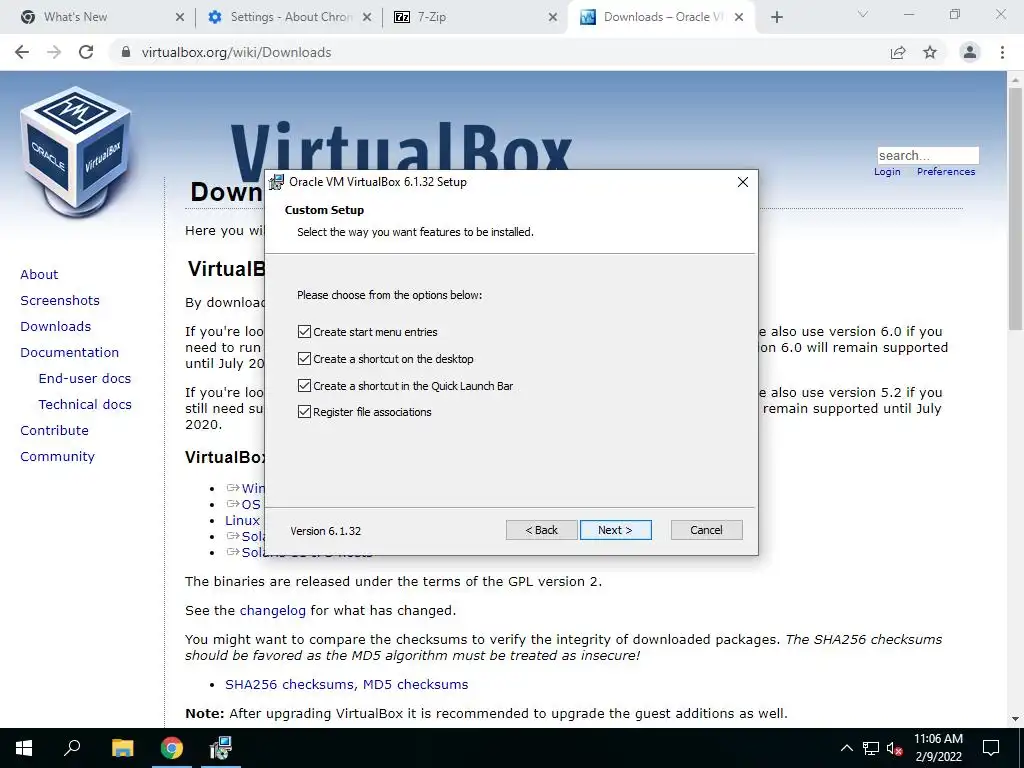1024x768 pixels.
Task: Click the browser forward arrow
Action: (x=54, y=52)
